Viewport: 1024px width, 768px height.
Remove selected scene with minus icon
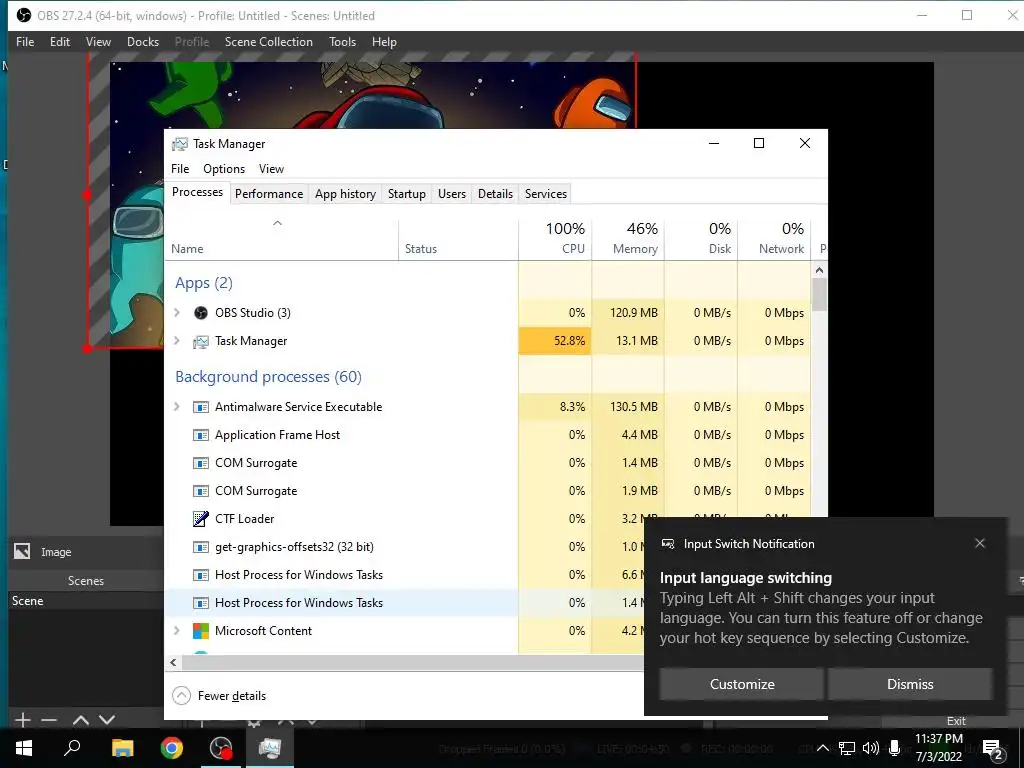point(49,720)
